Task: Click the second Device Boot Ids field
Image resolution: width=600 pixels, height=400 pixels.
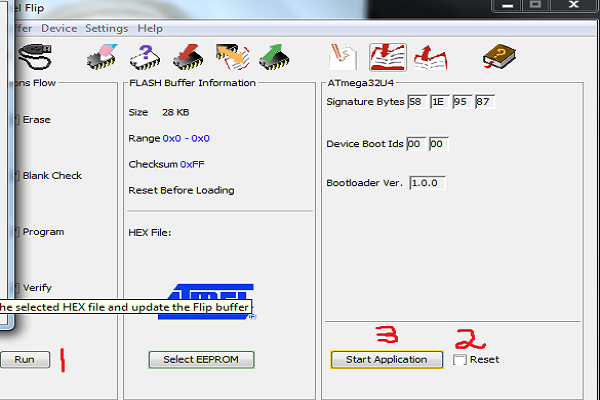Action: coord(439,144)
